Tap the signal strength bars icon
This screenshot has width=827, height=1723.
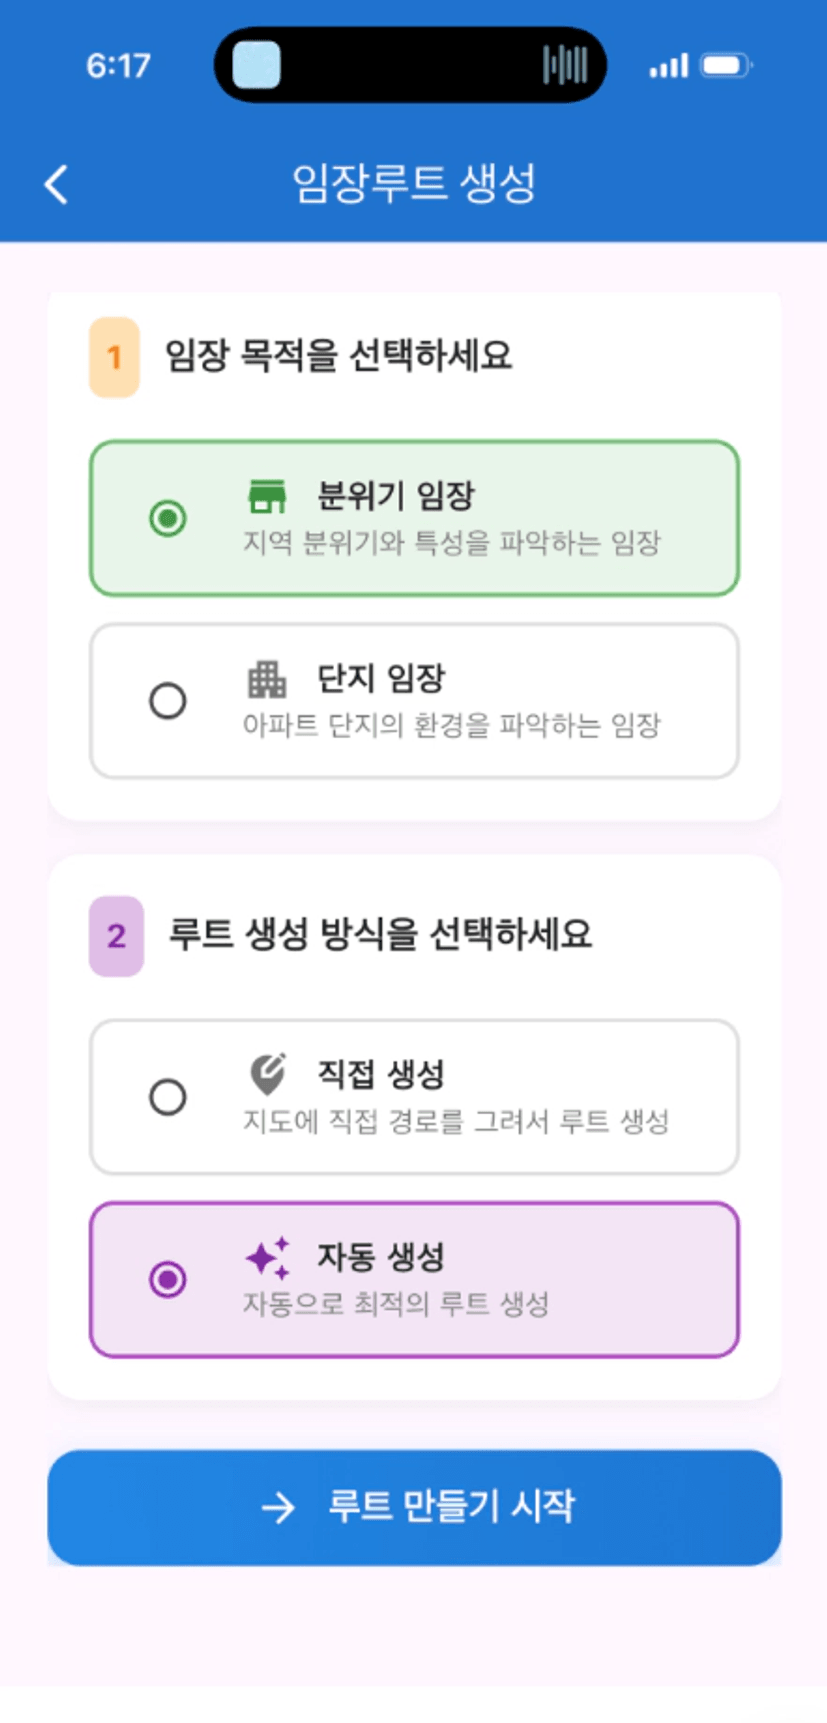tap(668, 66)
